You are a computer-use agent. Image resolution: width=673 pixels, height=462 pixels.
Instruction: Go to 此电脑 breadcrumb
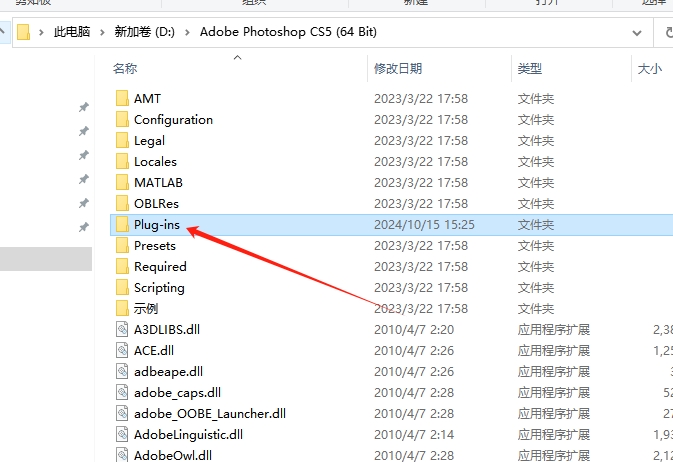(x=72, y=32)
